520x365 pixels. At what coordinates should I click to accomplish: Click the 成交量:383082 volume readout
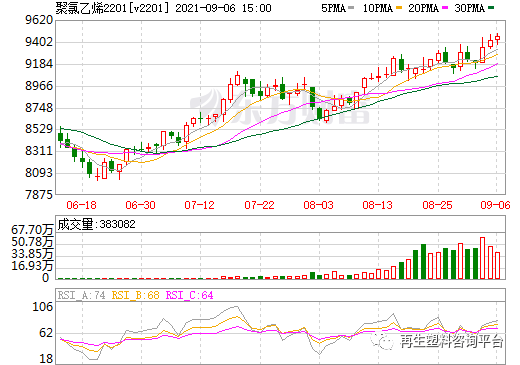[x=97, y=224]
